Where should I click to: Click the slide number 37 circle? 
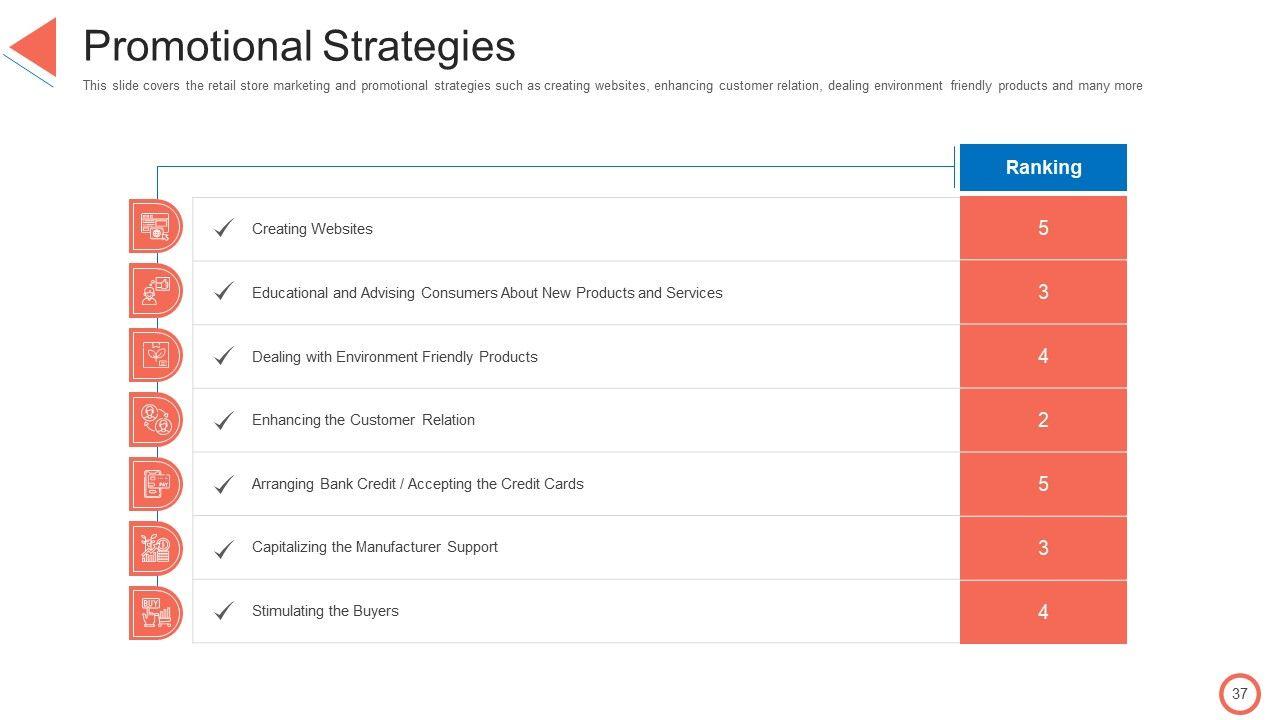coord(1240,694)
